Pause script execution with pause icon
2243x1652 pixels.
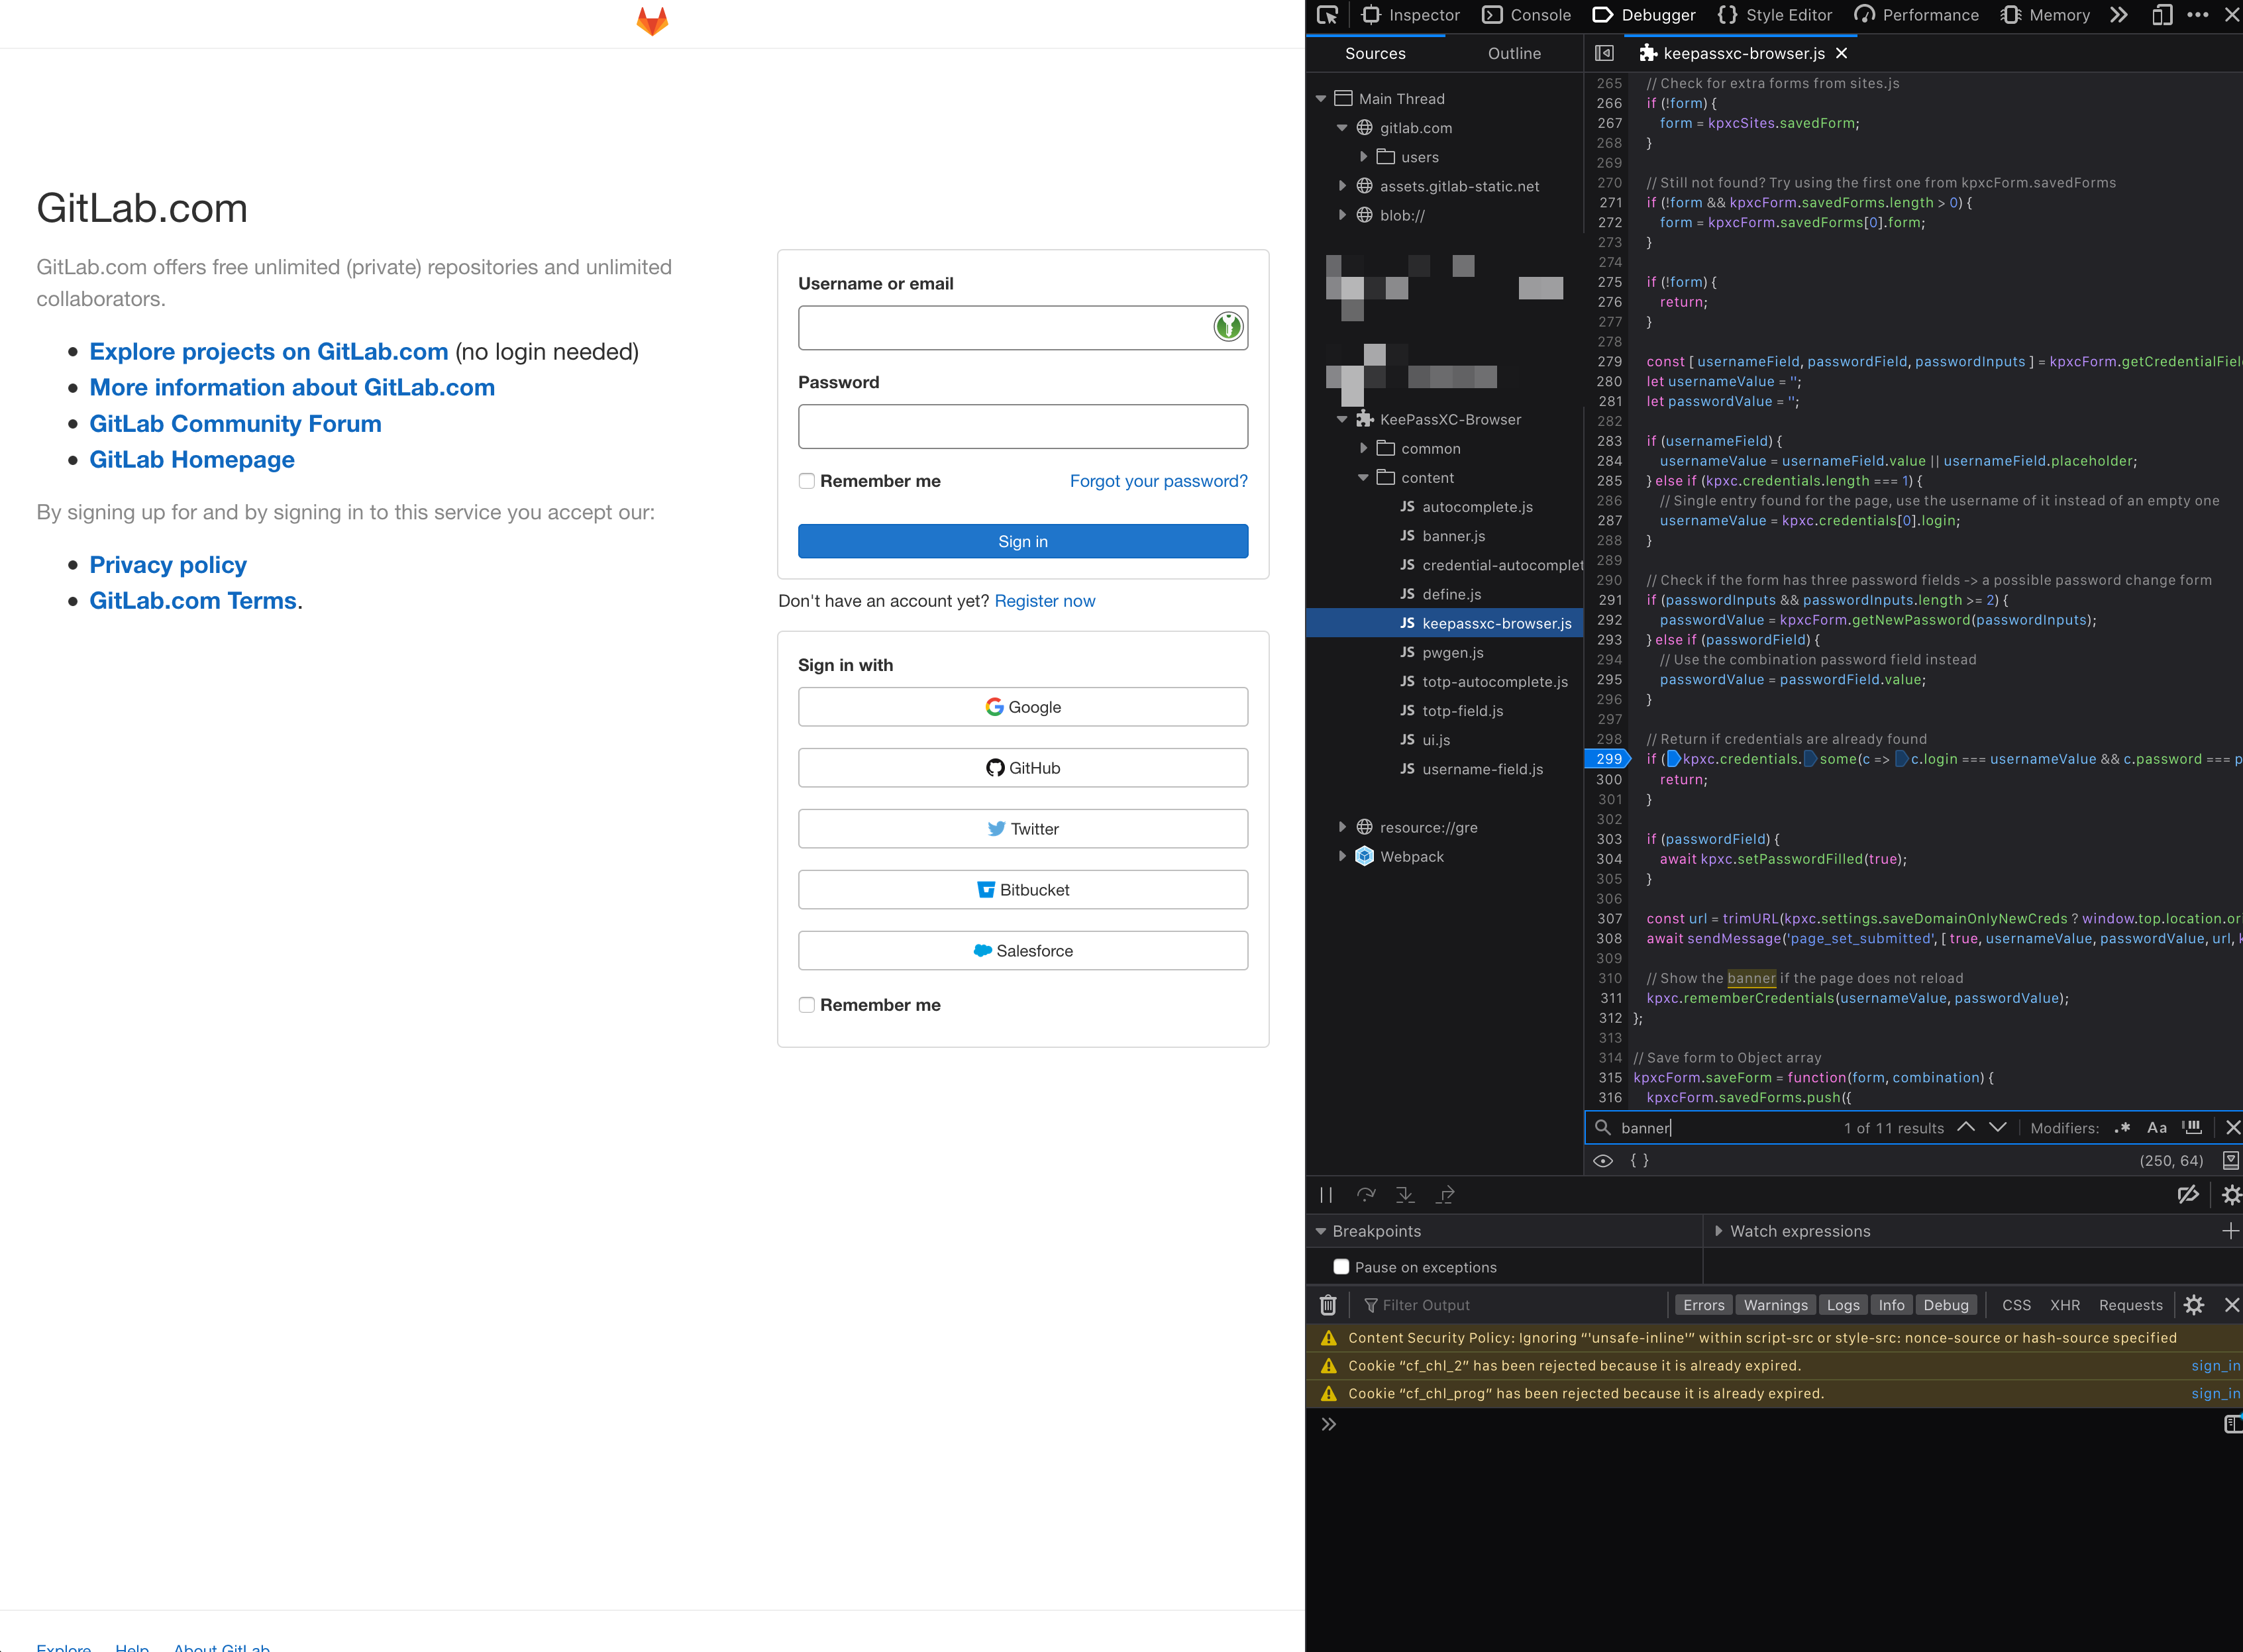pyautogui.click(x=1327, y=1194)
